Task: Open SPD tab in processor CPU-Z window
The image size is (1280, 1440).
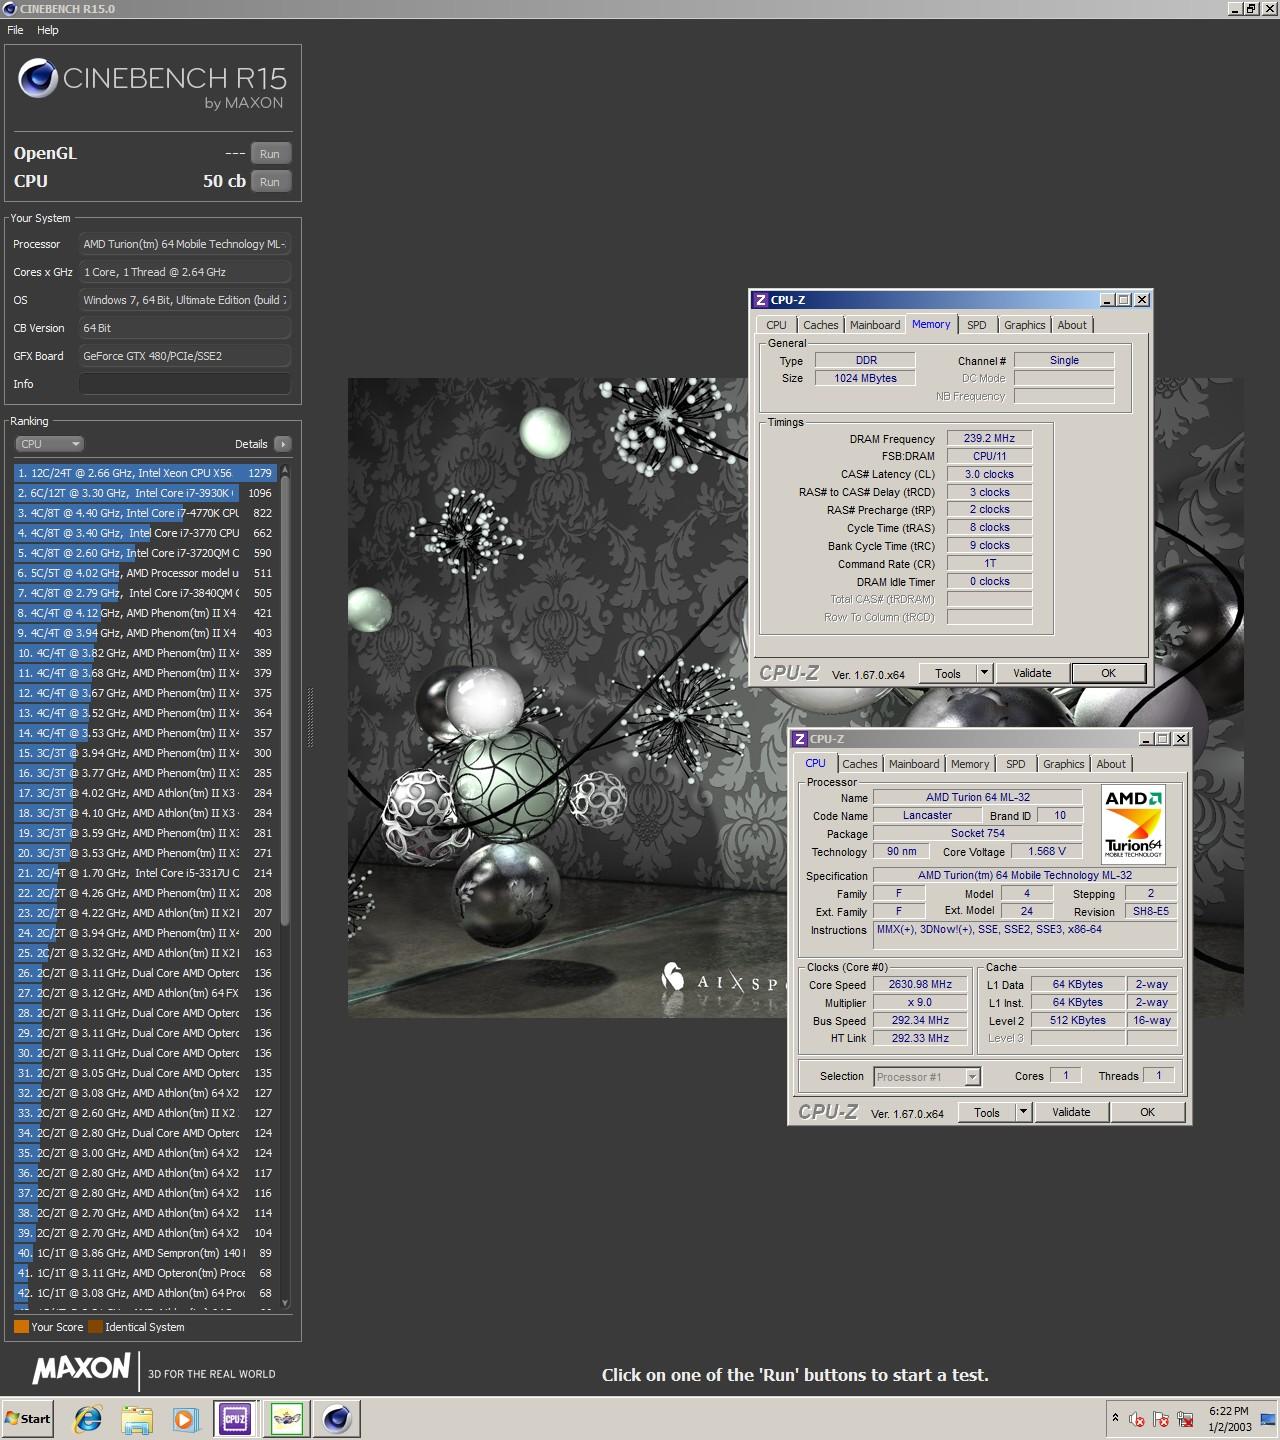Action: [x=1016, y=764]
